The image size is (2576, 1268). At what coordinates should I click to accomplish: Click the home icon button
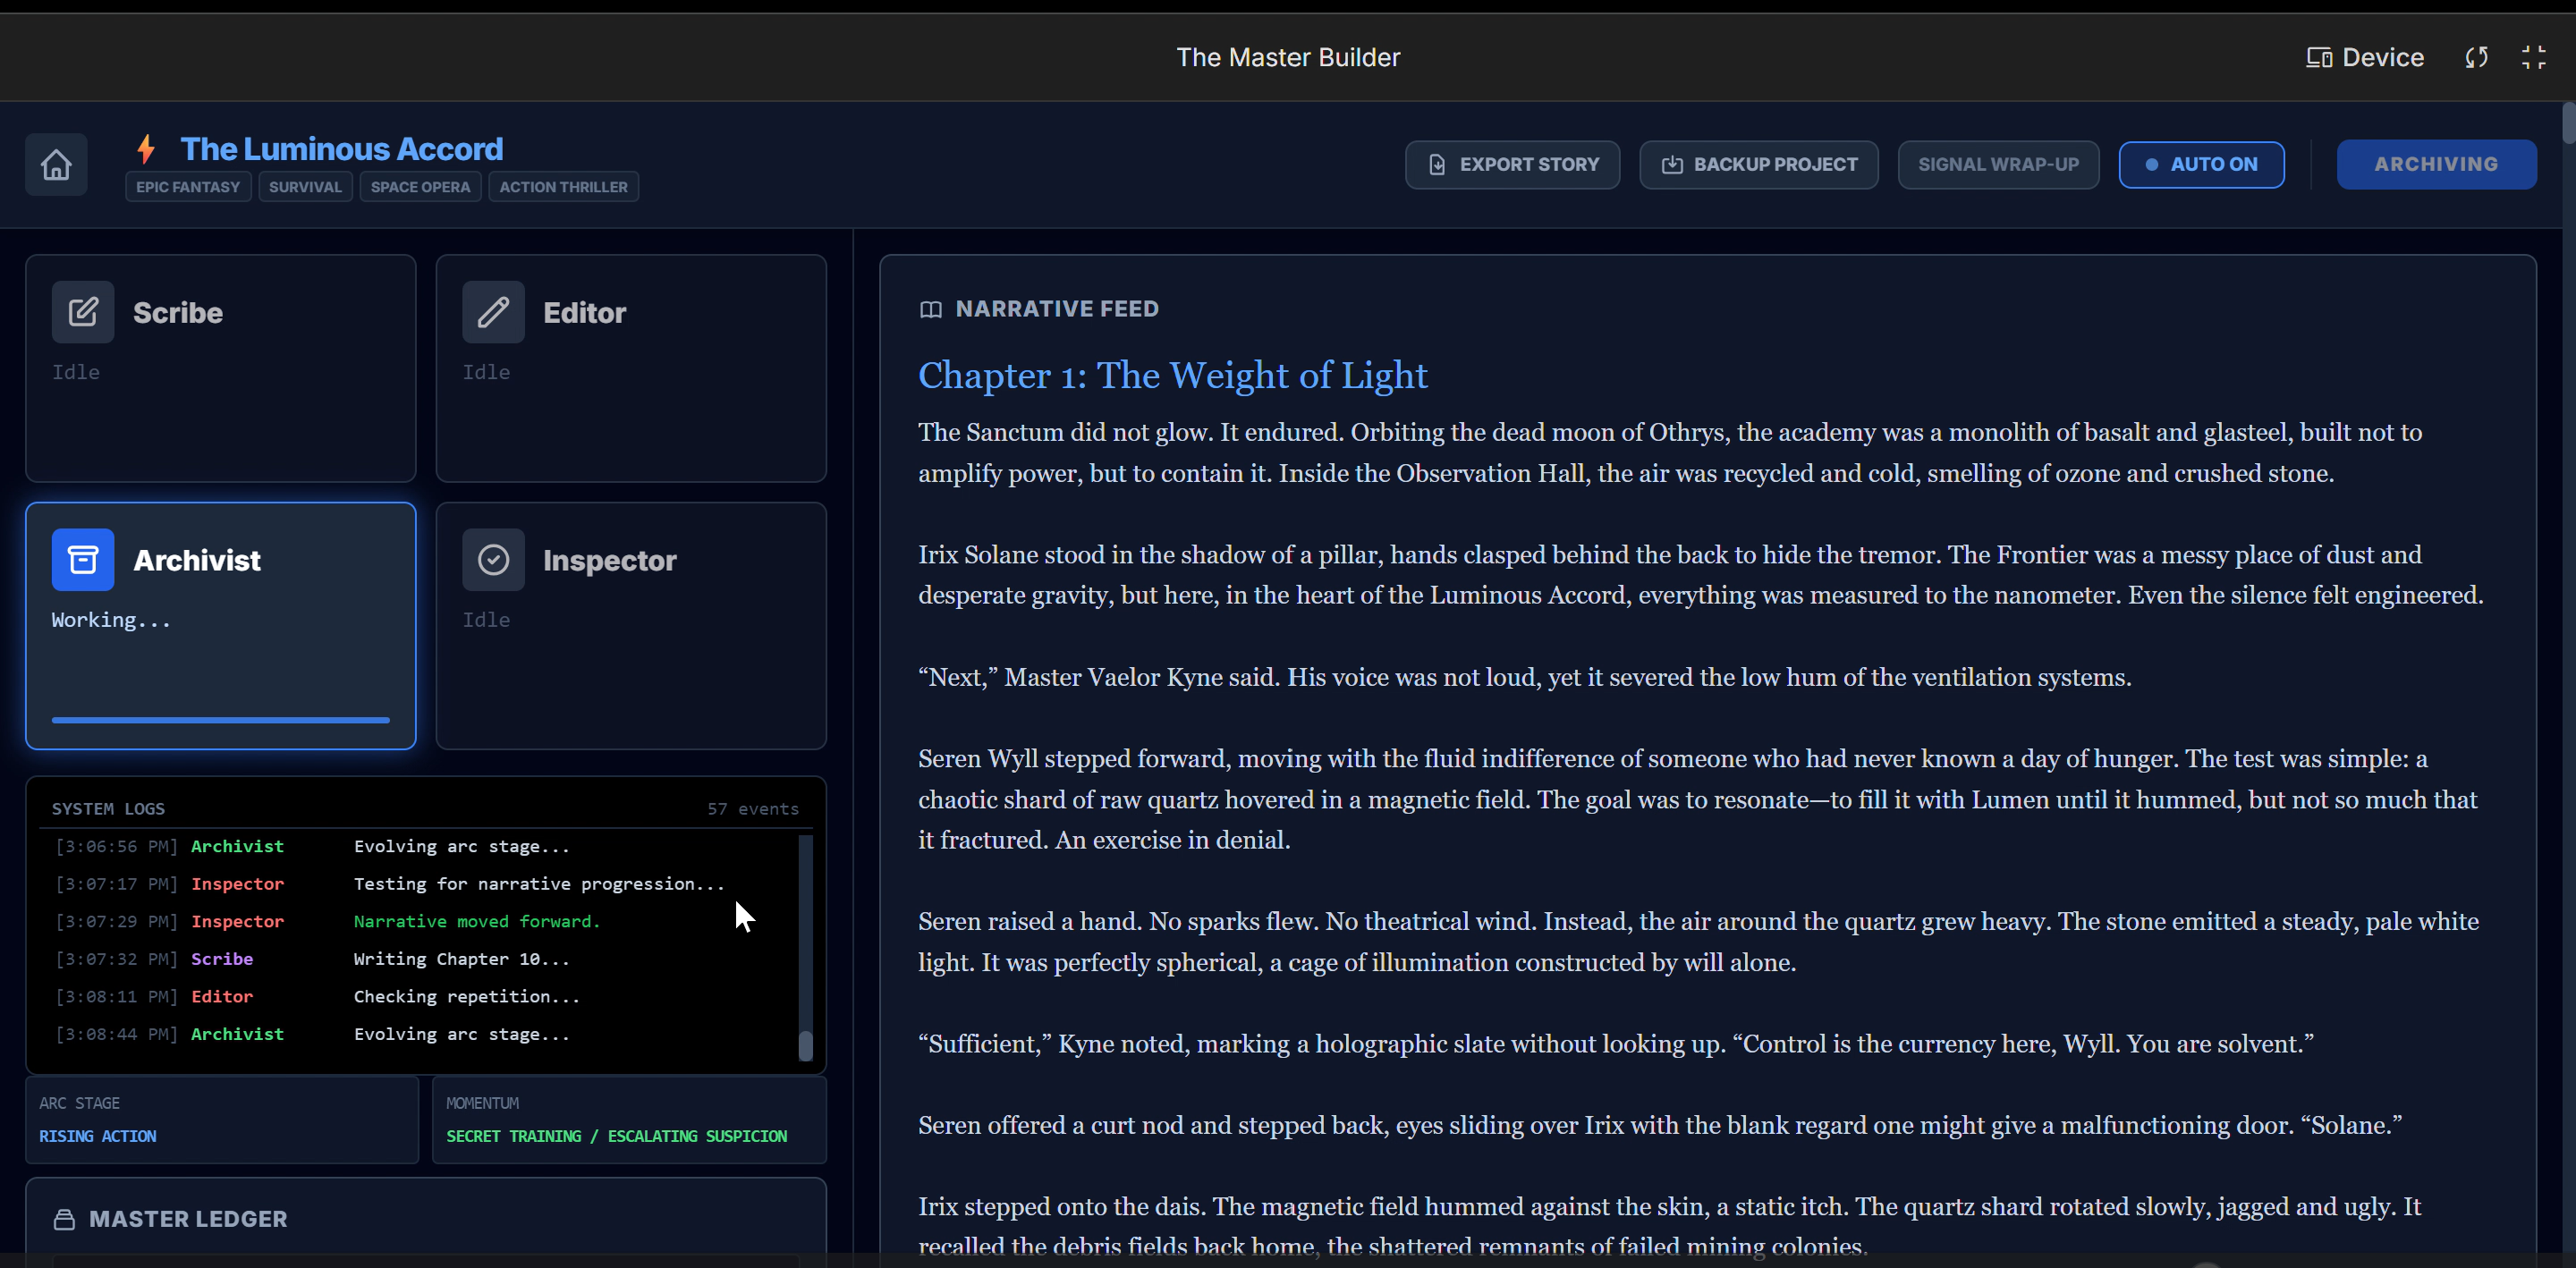coord(56,164)
